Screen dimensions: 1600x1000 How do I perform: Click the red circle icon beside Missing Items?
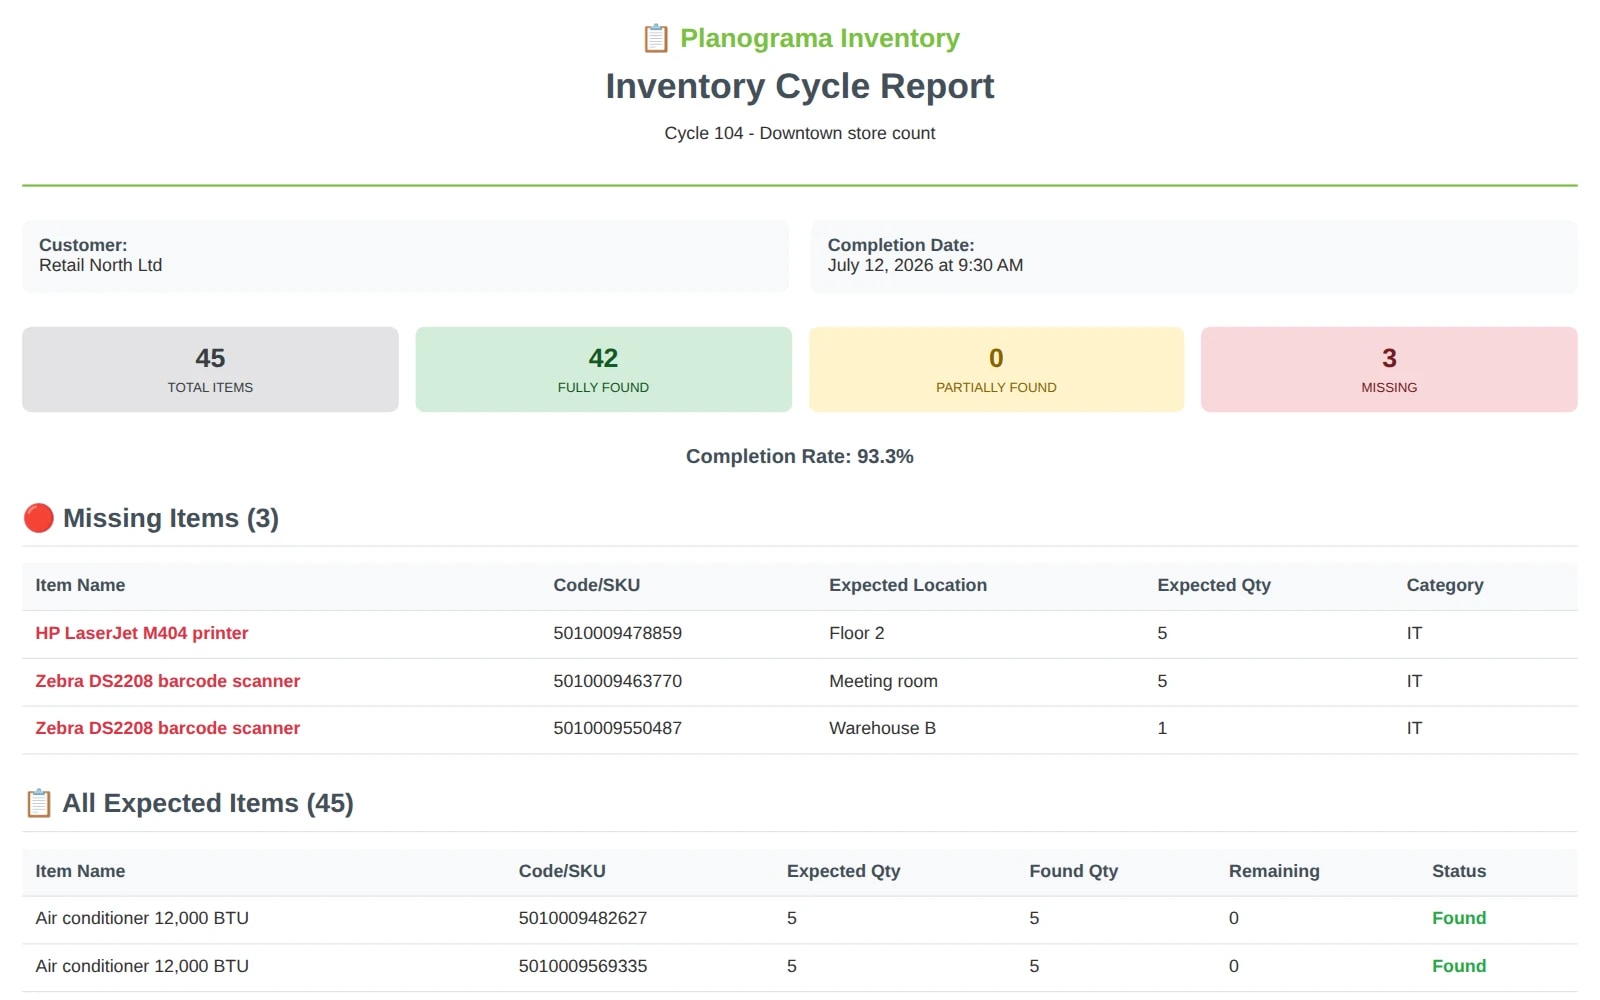coord(38,518)
